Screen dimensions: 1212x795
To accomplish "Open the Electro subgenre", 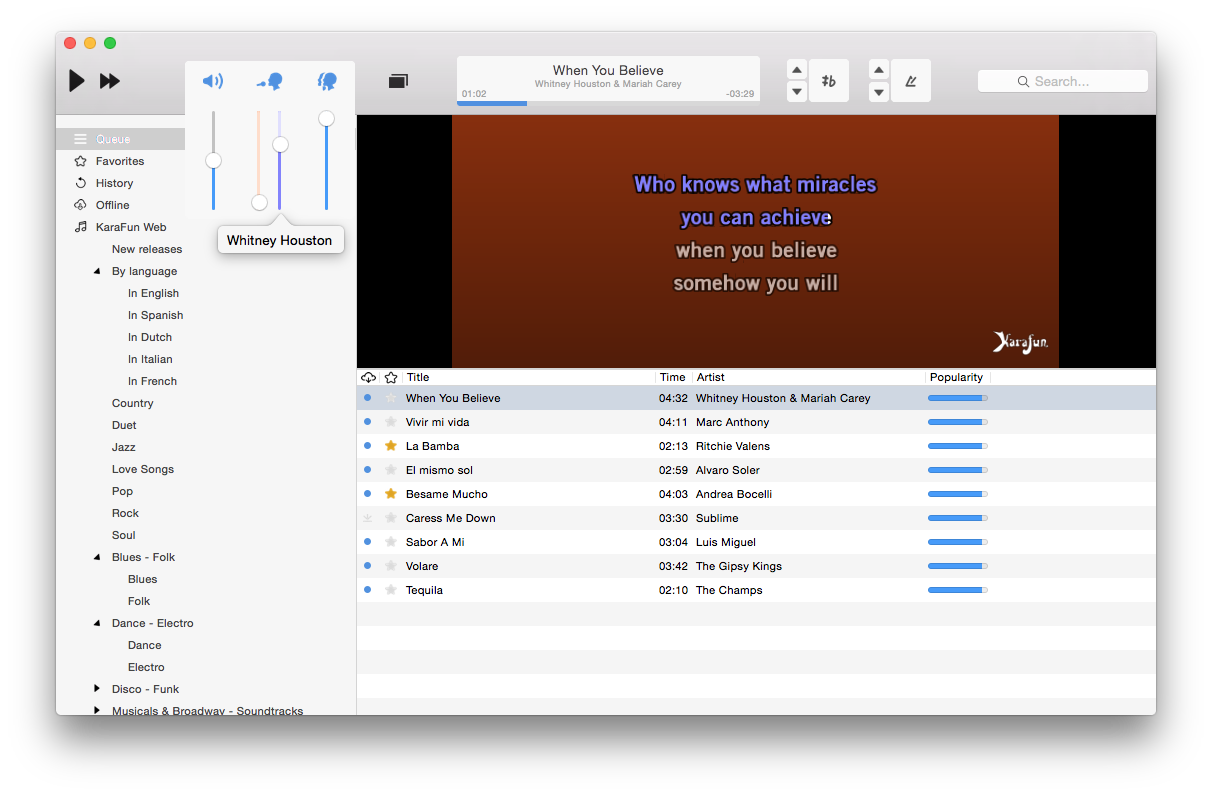I will pos(146,667).
